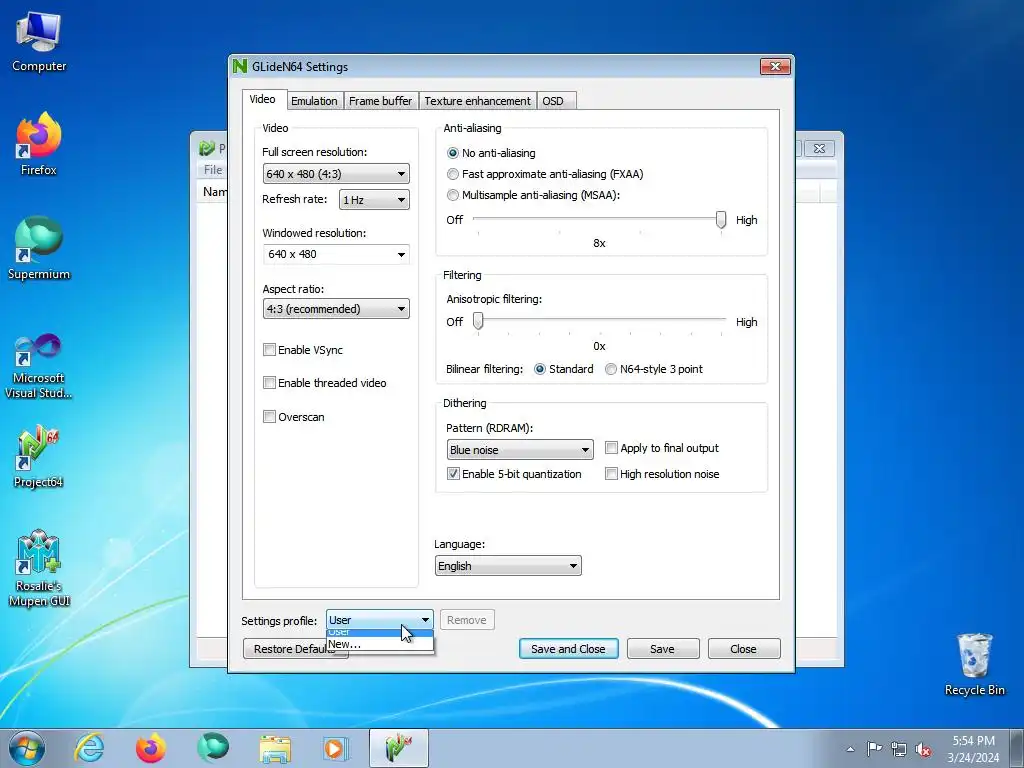
Task: Launch Internet Explorer from the taskbar
Action: [x=89, y=748]
